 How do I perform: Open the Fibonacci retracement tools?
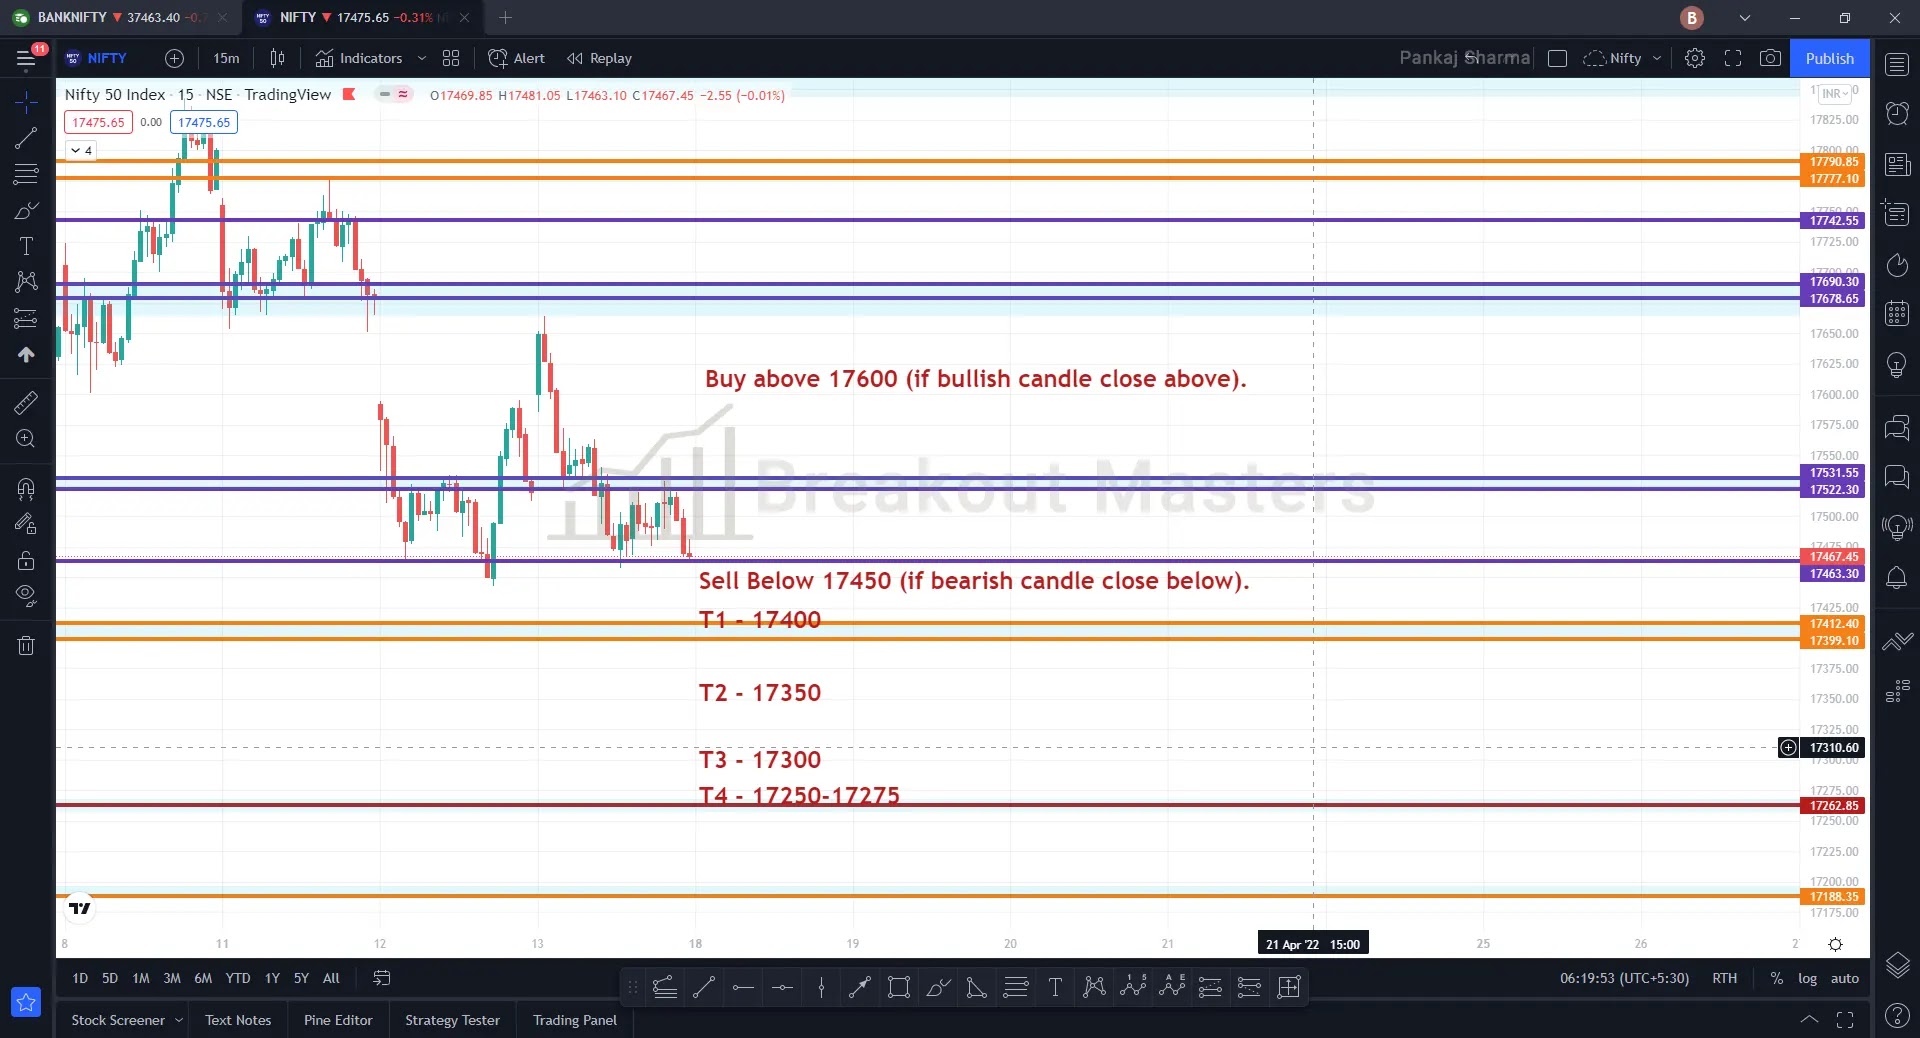(x=27, y=174)
